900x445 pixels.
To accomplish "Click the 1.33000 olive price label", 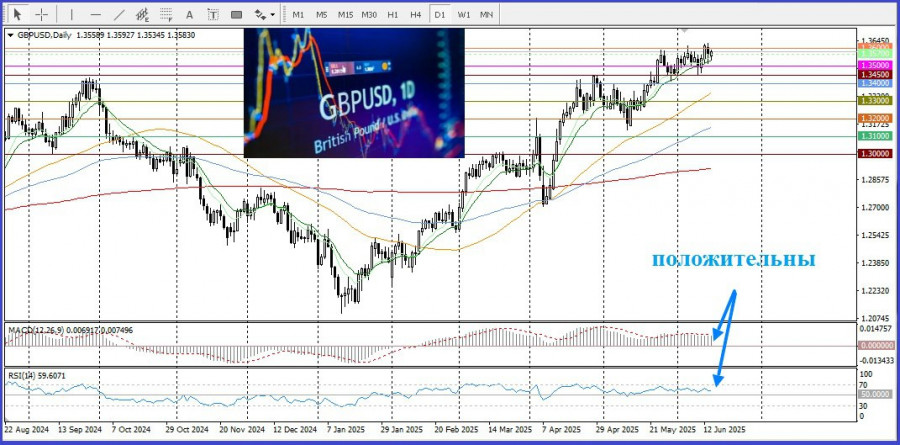I will pyautogui.click(x=875, y=100).
